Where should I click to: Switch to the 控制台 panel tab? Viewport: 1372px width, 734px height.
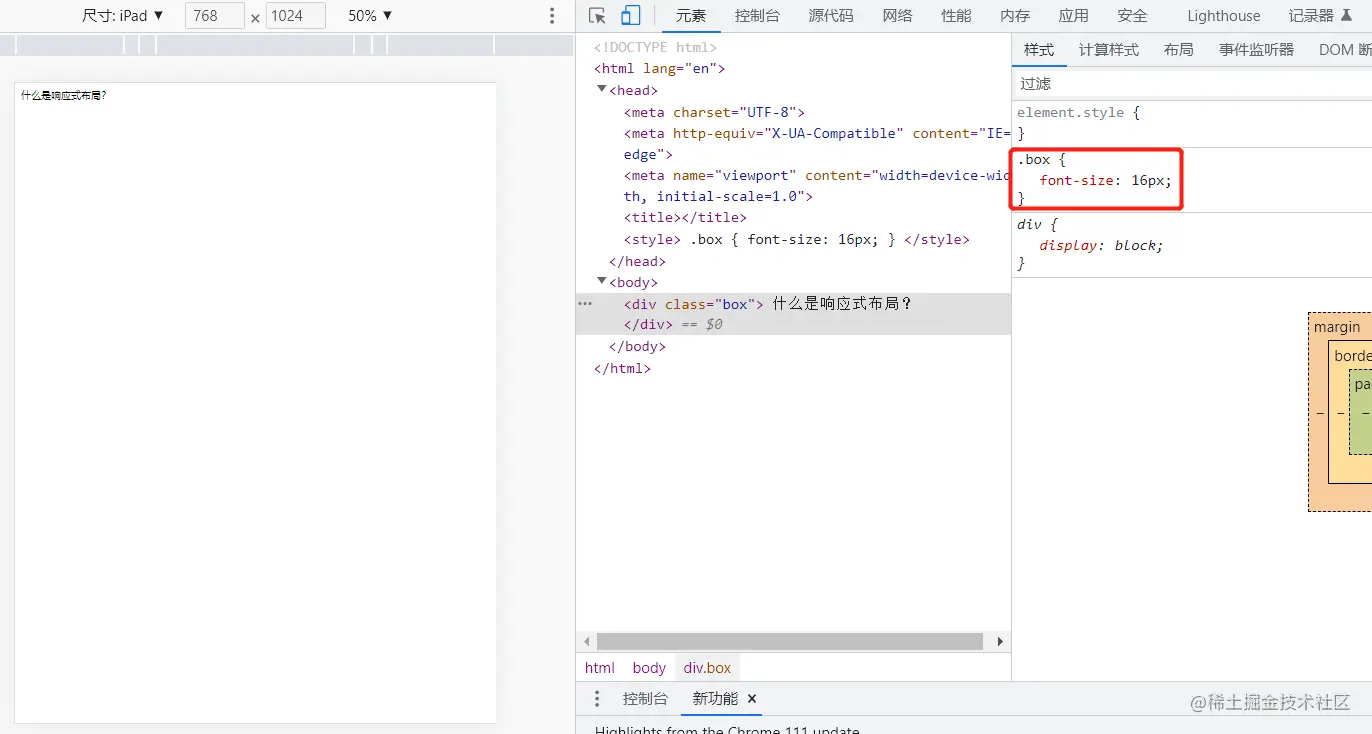(x=757, y=15)
